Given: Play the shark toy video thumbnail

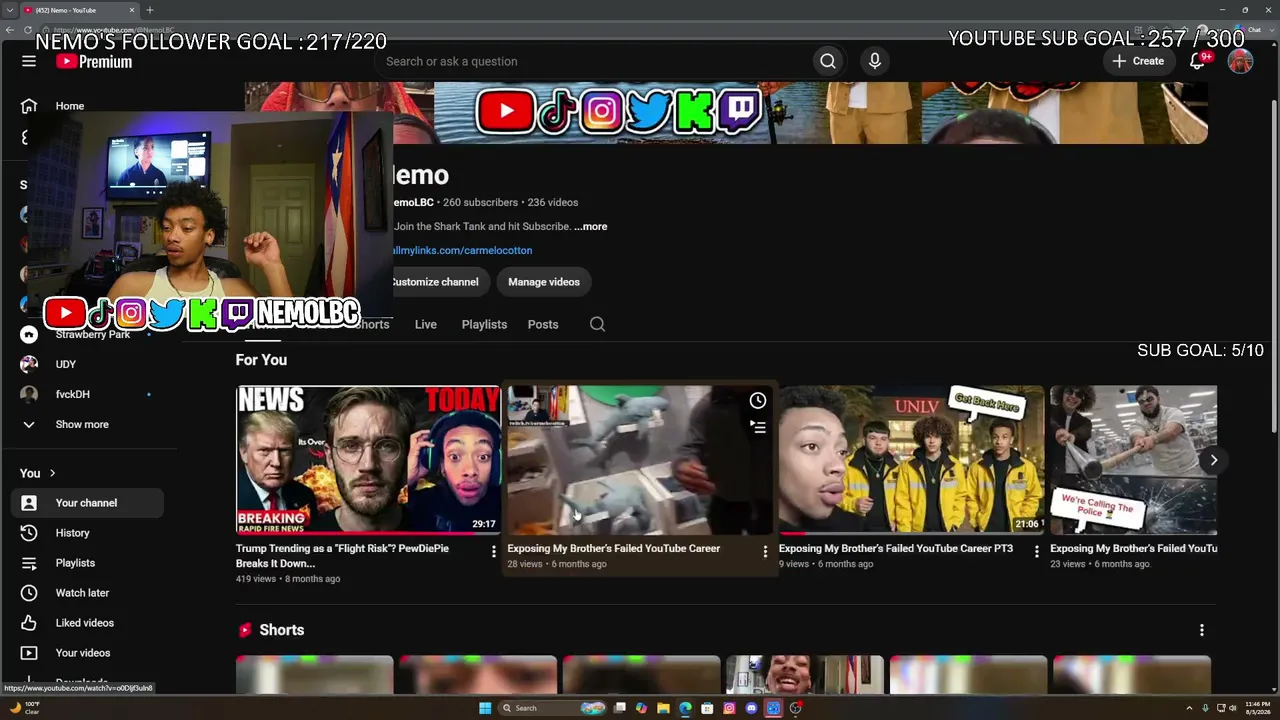Looking at the screenshot, I should 640,460.
